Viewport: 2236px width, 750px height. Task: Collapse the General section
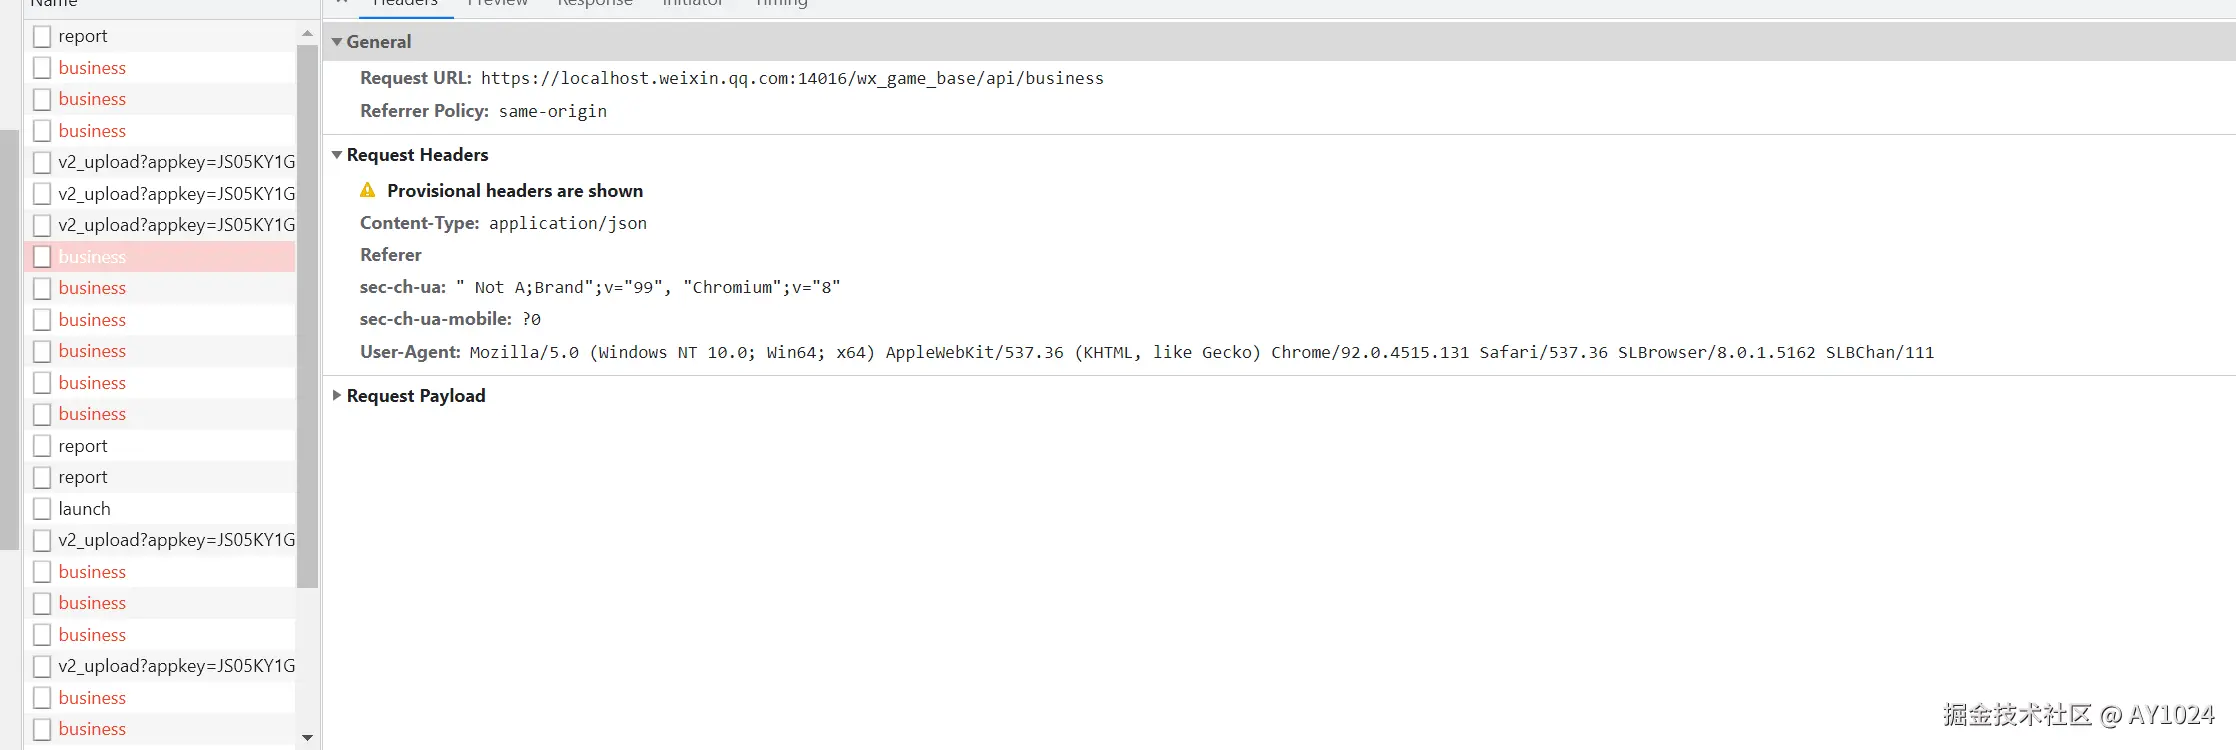point(337,42)
